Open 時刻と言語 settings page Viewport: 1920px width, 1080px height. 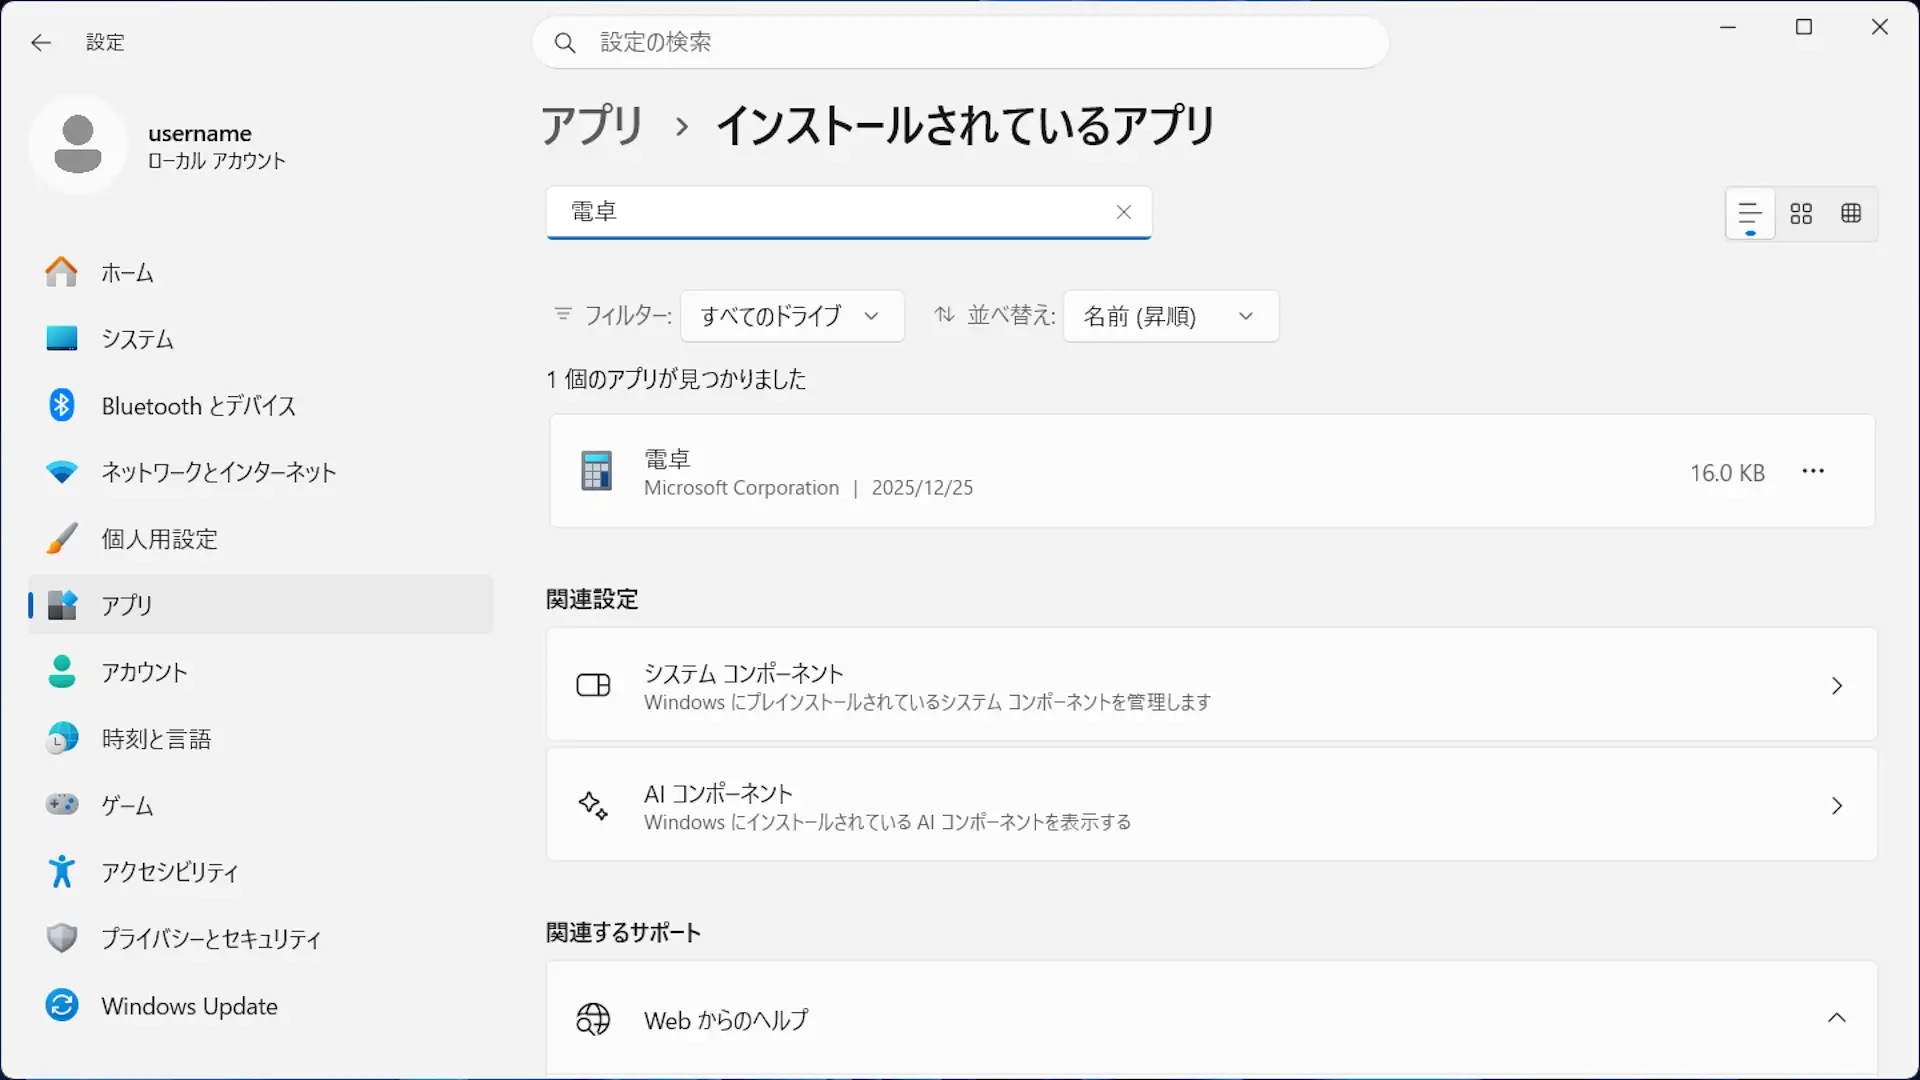point(261,739)
